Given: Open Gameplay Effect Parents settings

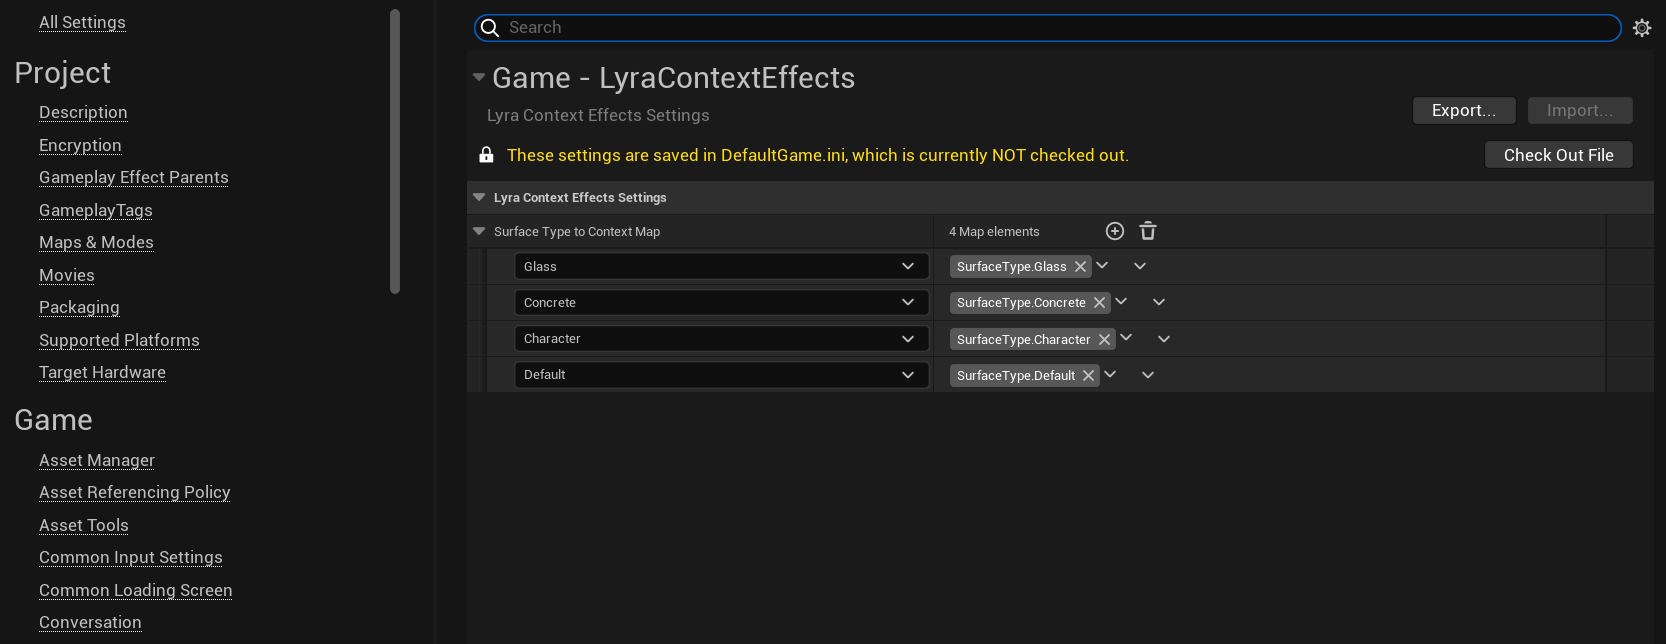Looking at the screenshot, I should pyautogui.click(x=134, y=177).
